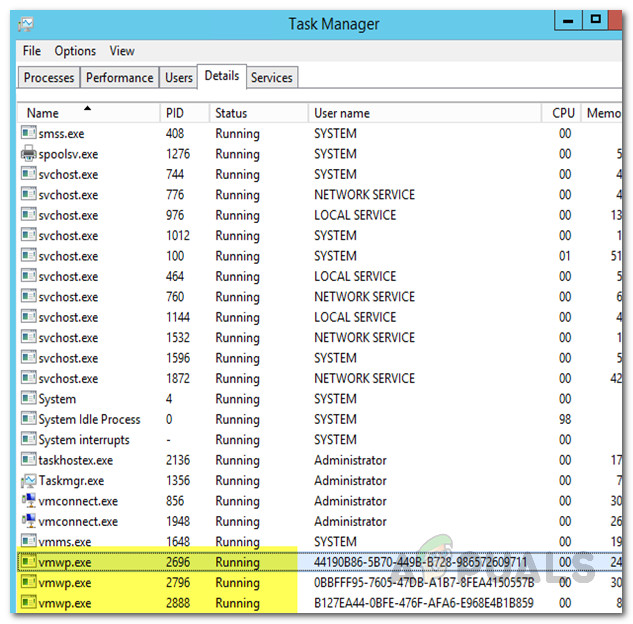633x624 pixels.
Task: Click the icon for svchost.exe PID 1144
Action: click(x=29, y=316)
